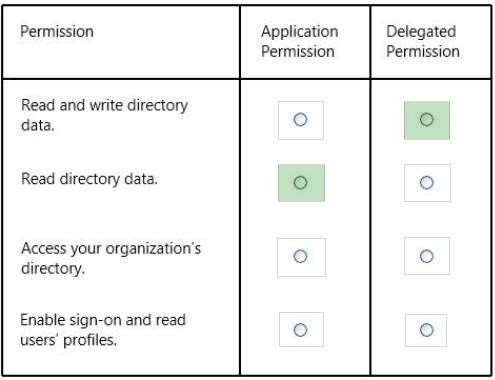The height and width of the screenshot is (380, 495).
Task: Click white box around organization's directory Delegated radio
Action: (x=427, y=256)
